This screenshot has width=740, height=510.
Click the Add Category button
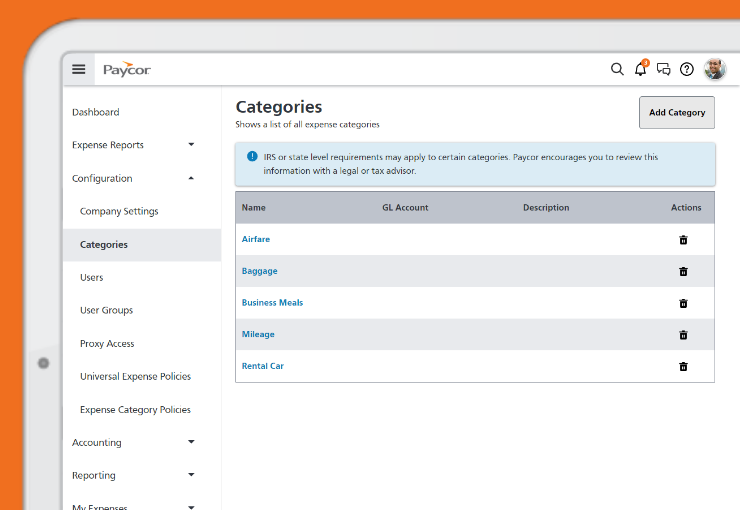[x=677, y=112]
